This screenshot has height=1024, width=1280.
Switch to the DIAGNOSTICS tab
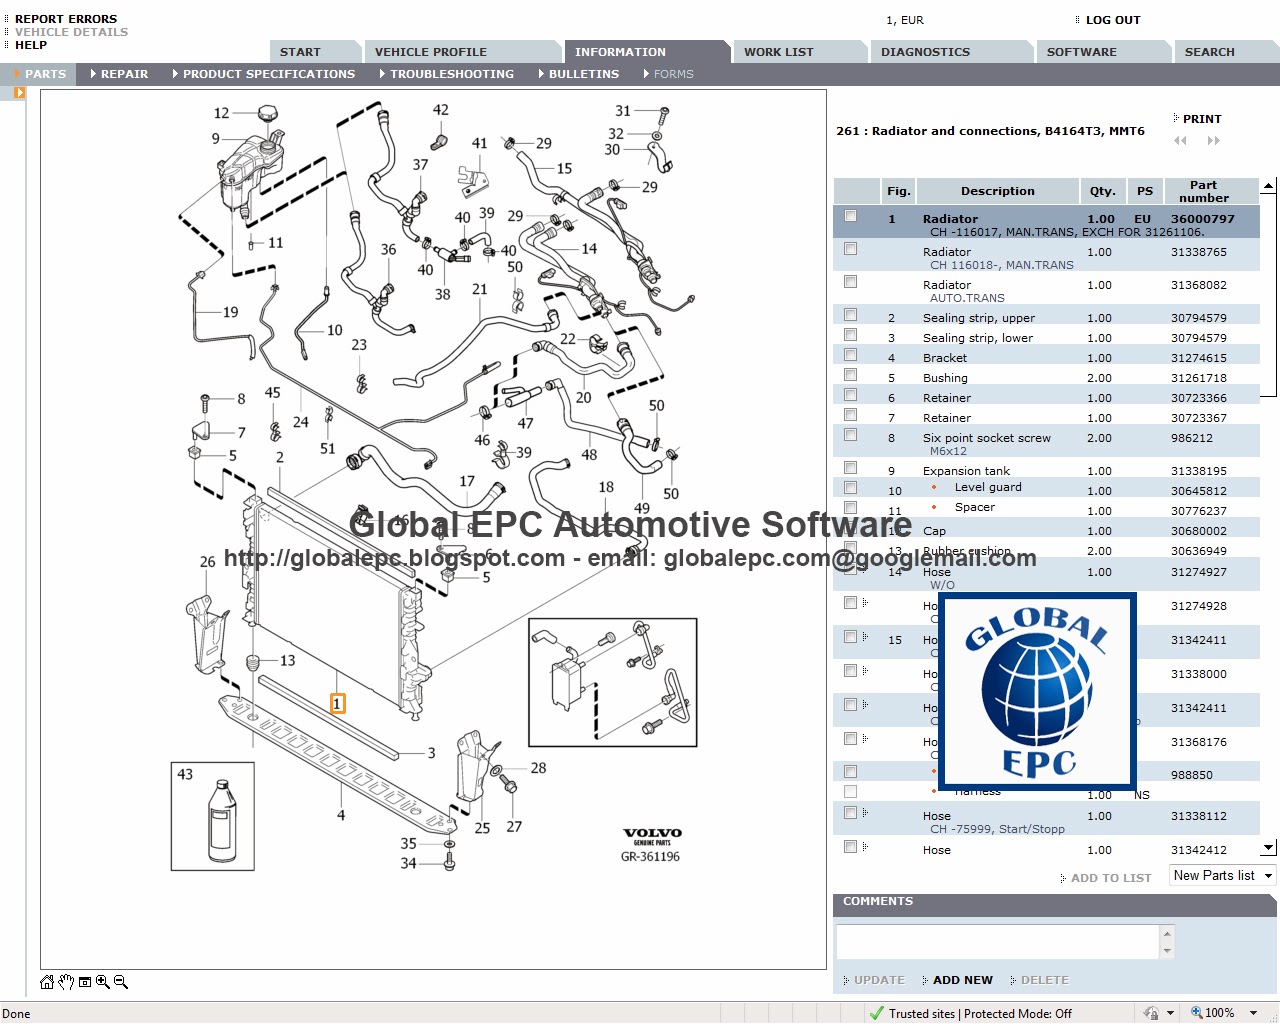coord(950,52)
